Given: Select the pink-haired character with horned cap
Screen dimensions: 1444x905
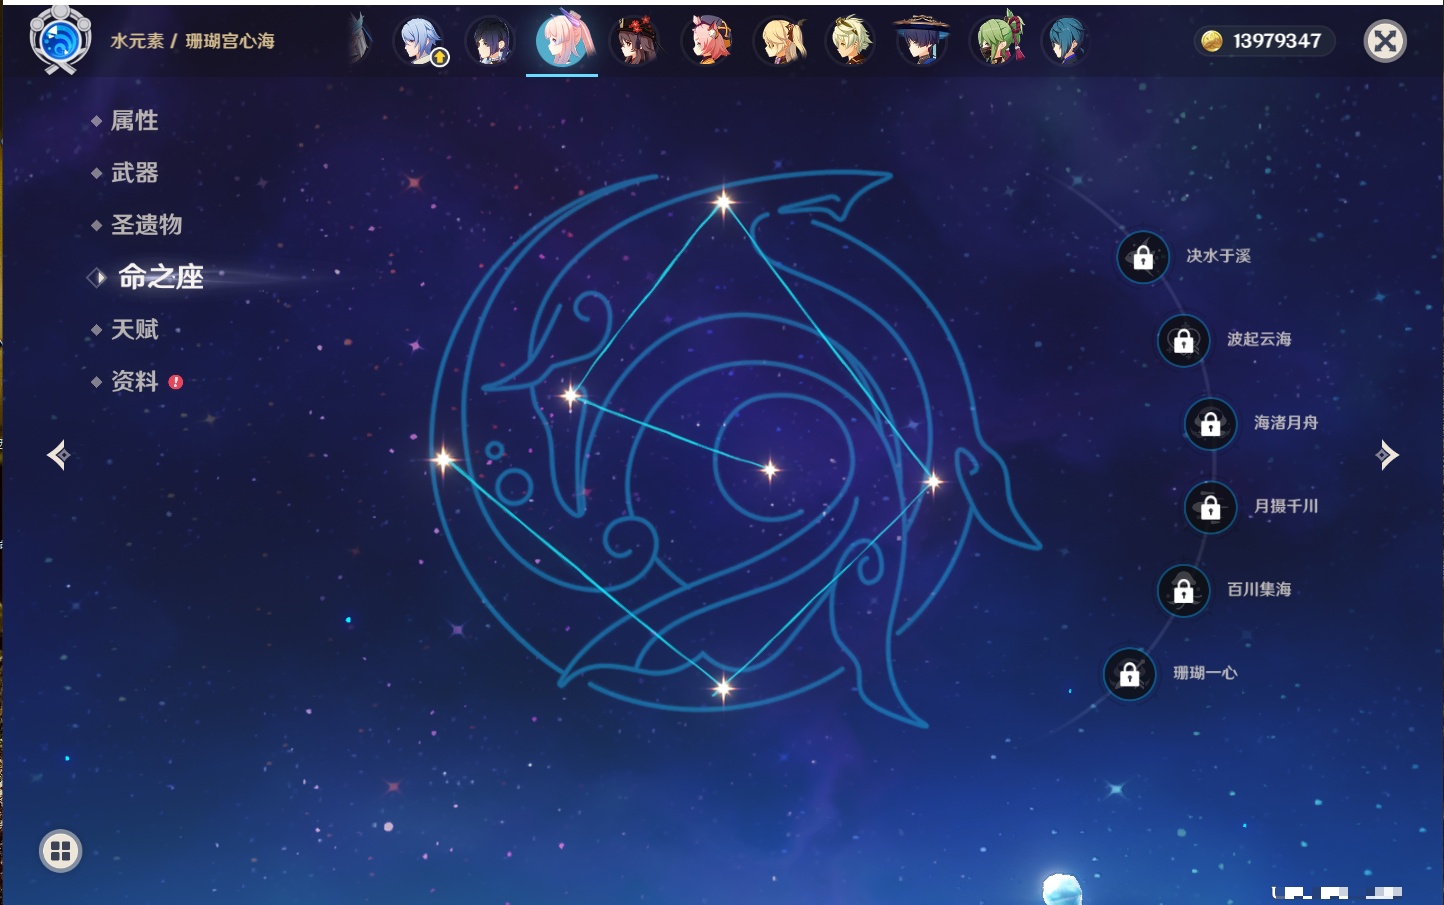Looking at the screenshot, I should point(706,41).
